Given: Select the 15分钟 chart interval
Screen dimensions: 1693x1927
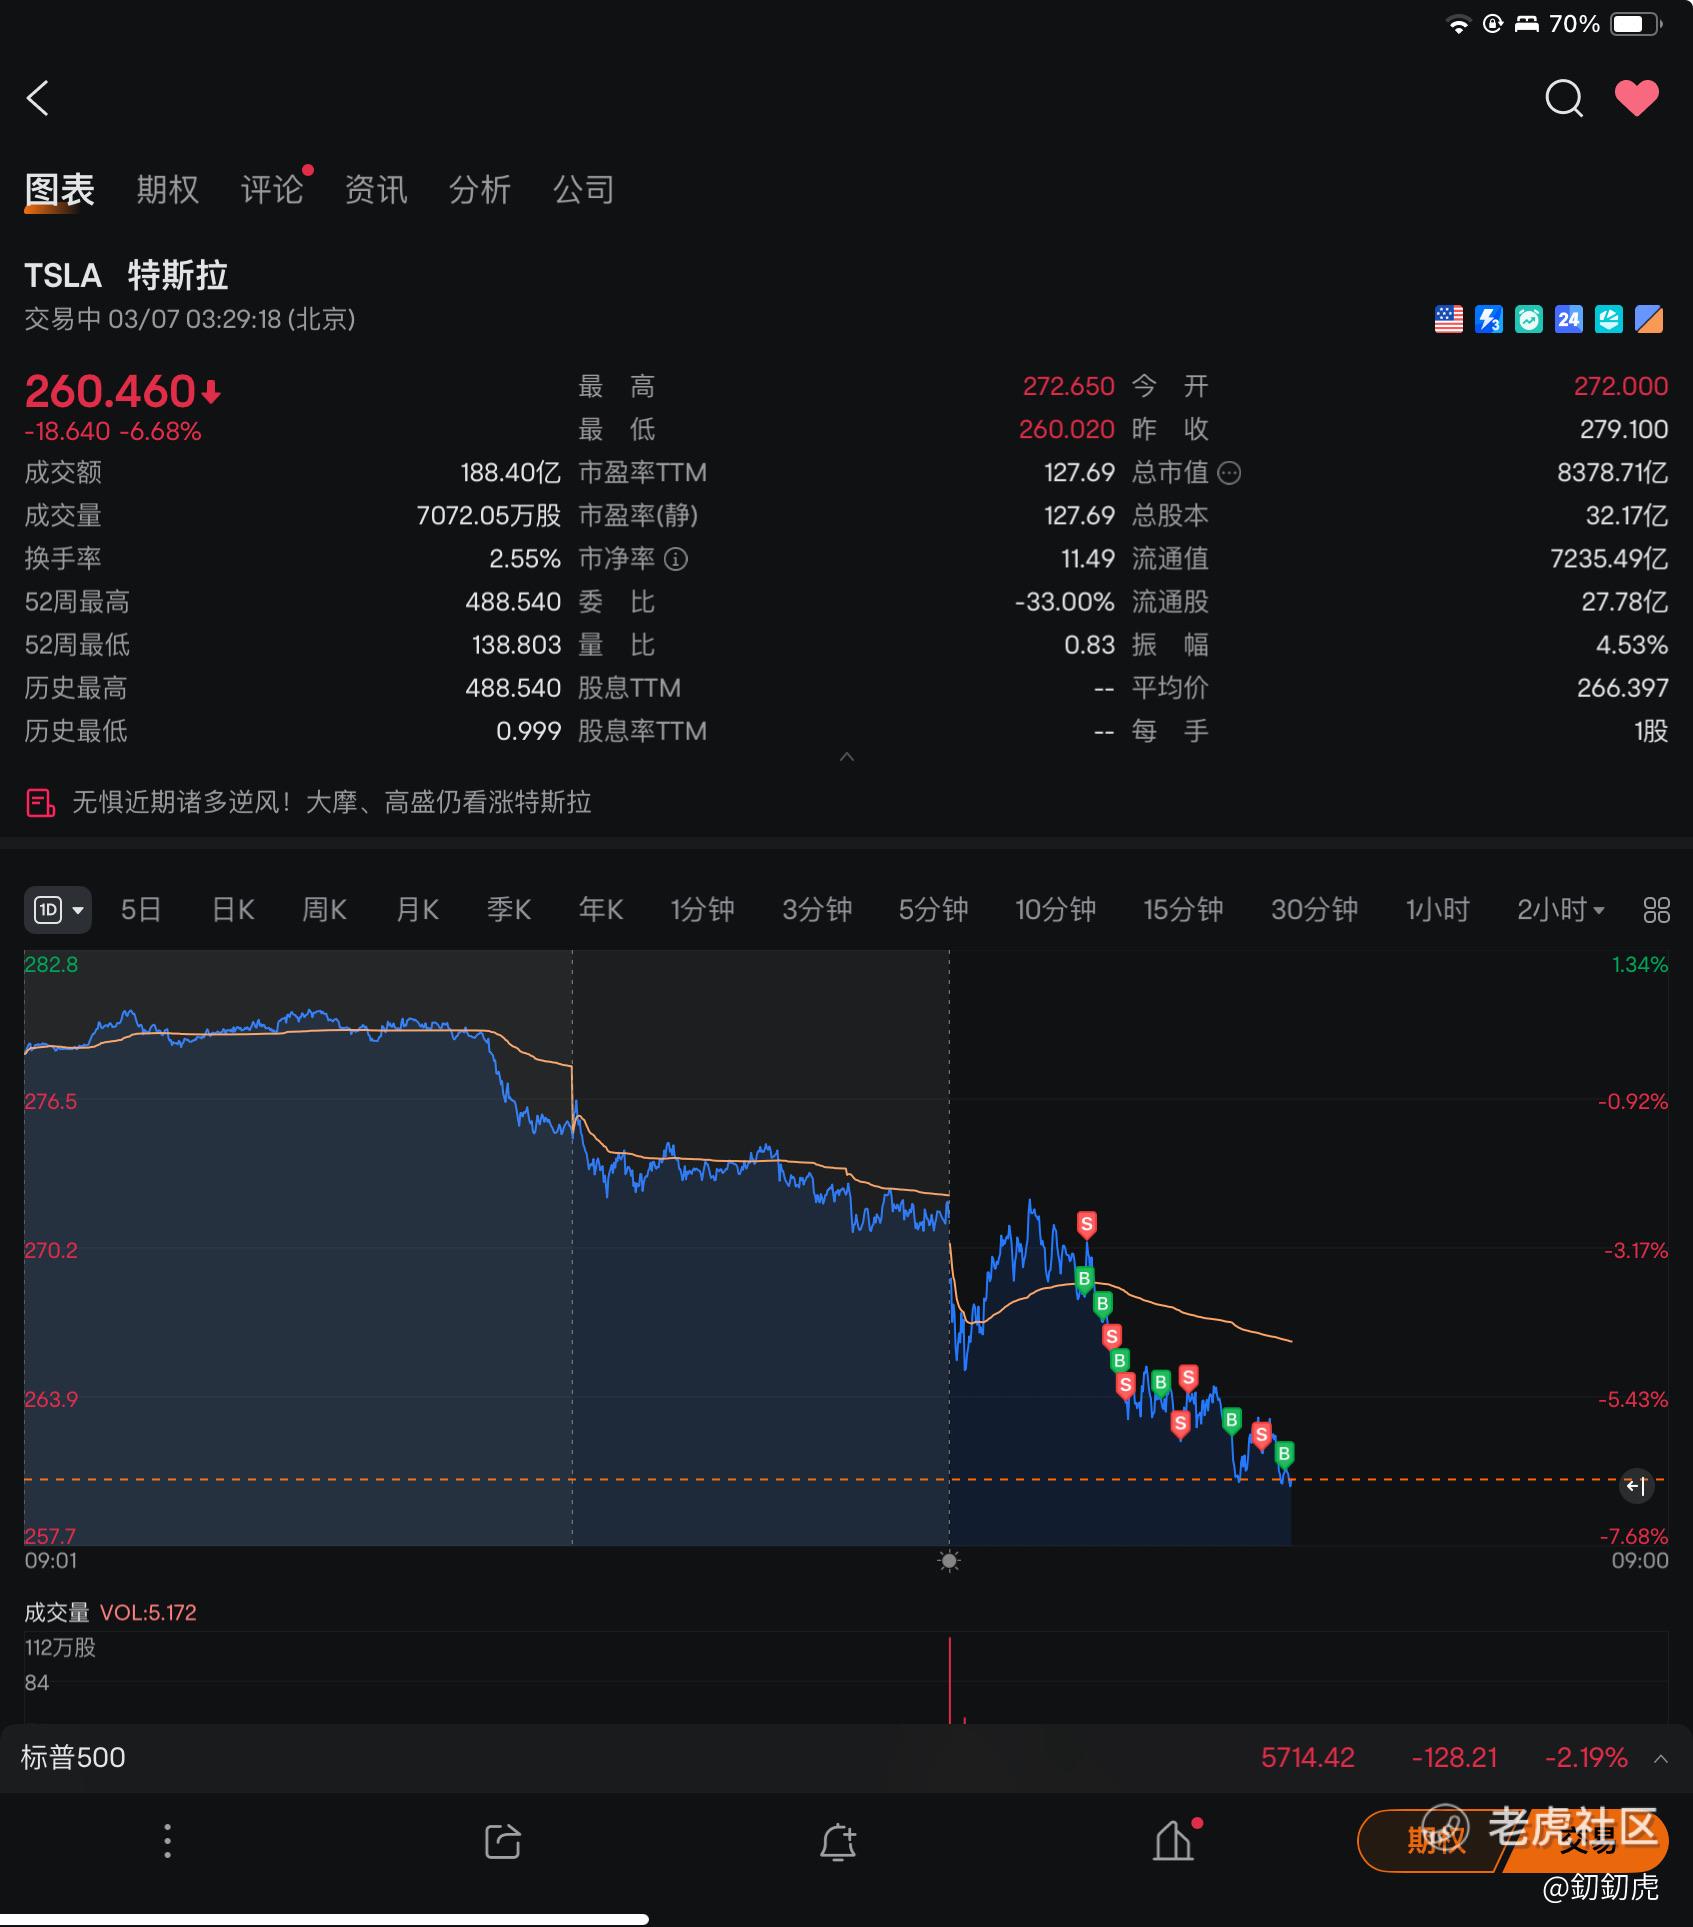Looking at the screenshot, I should tap(1184, 910).
